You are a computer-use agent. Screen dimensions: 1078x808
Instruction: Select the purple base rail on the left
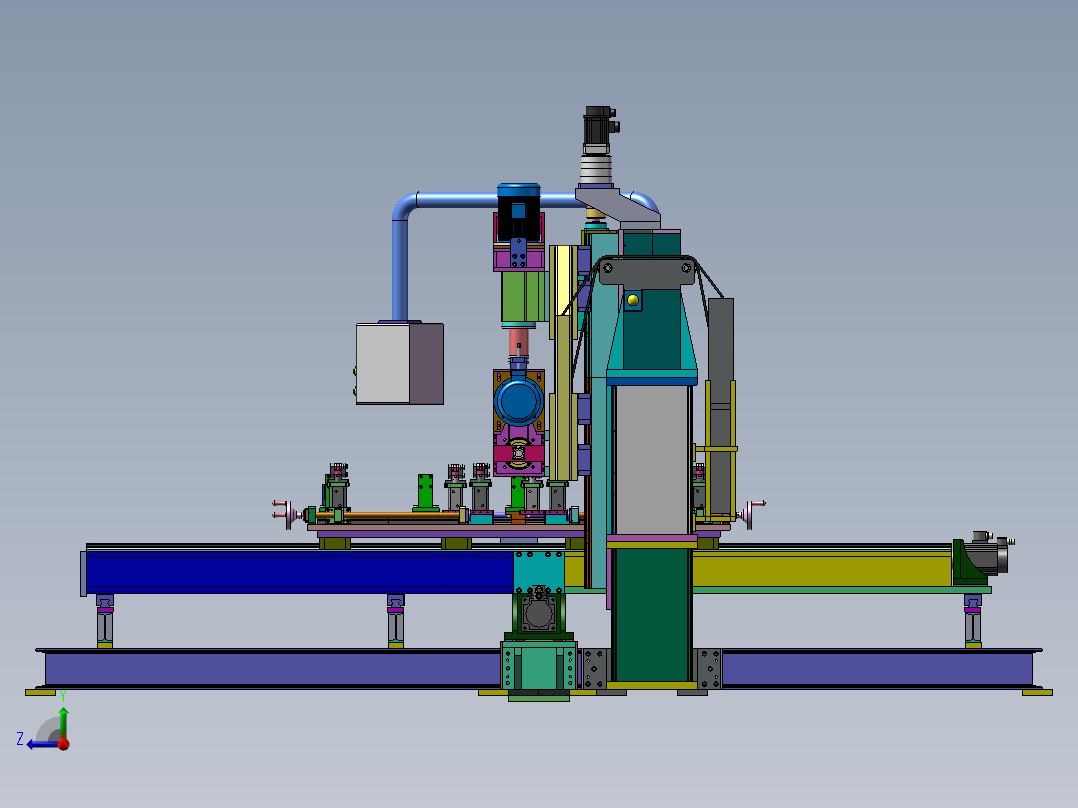click(x=273, y=668)
